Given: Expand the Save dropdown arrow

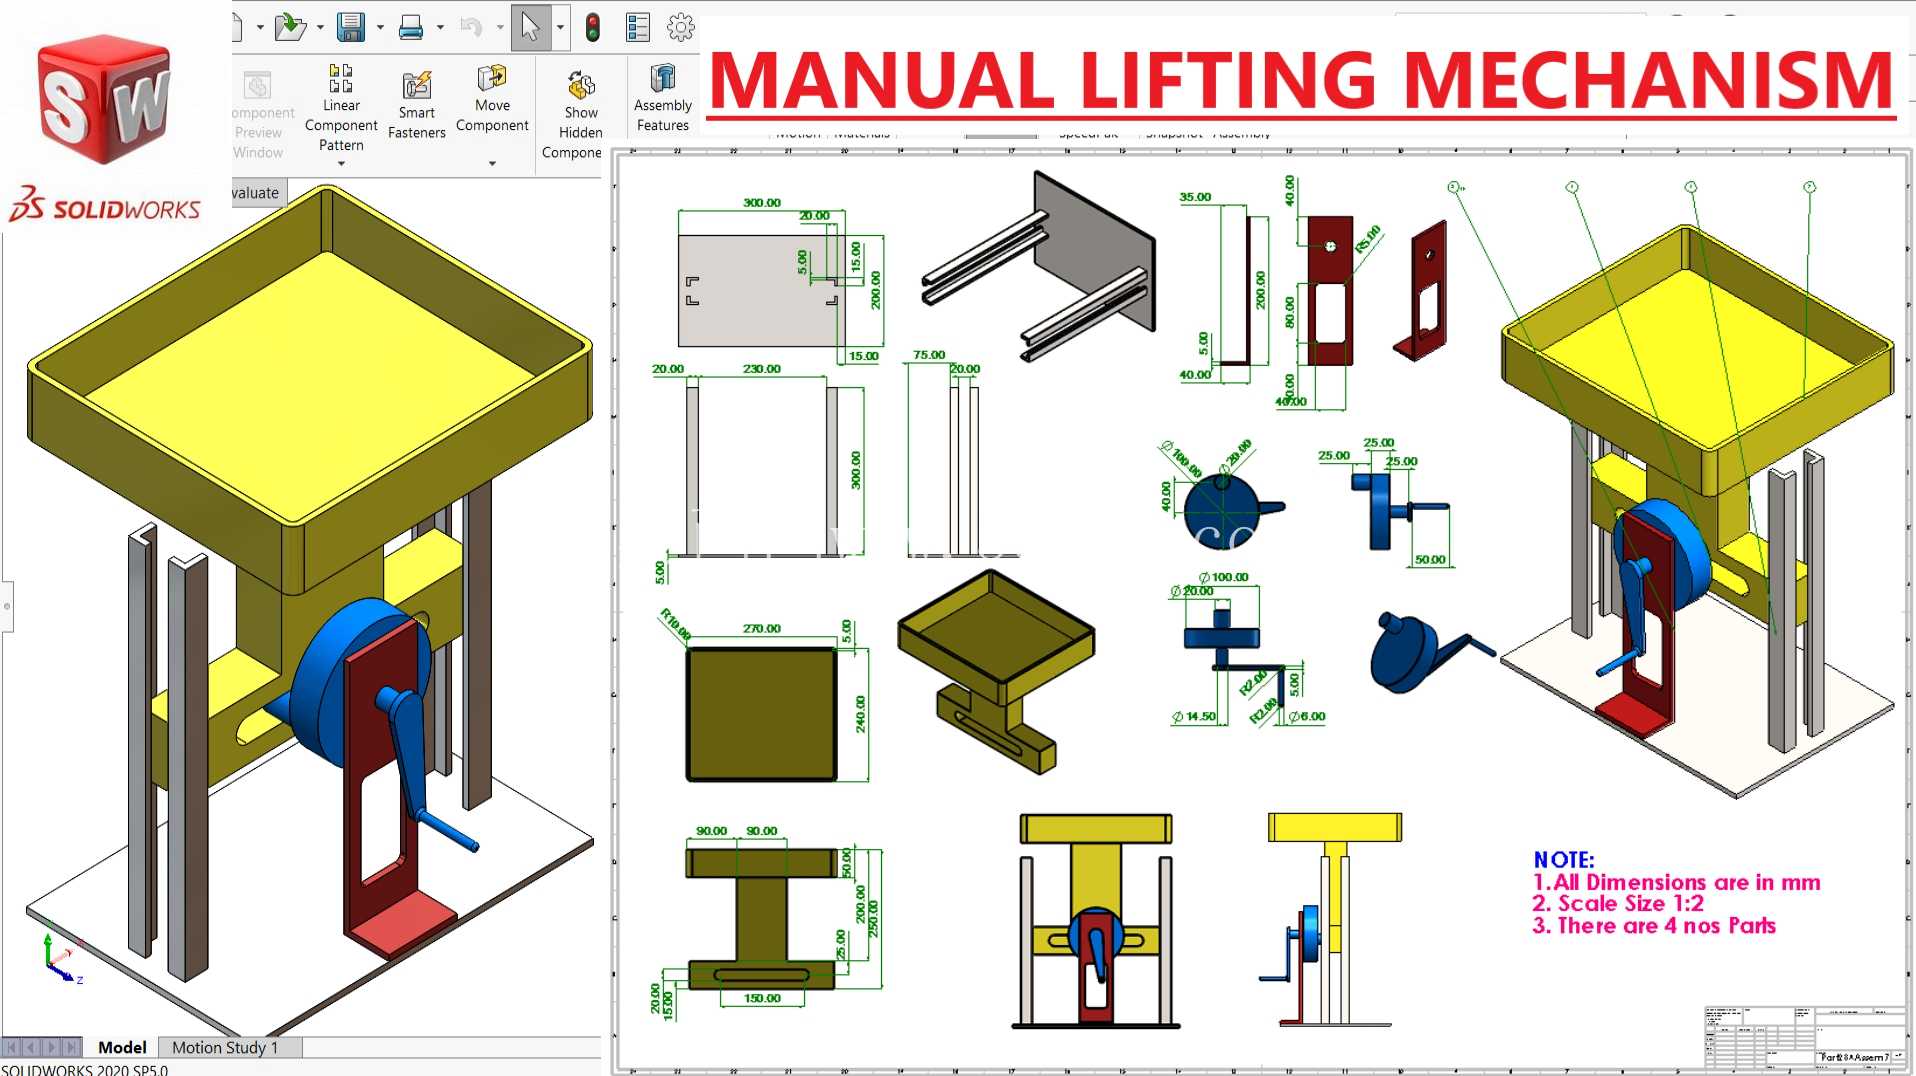Looking at the screenshot, I should coord(380,27).
